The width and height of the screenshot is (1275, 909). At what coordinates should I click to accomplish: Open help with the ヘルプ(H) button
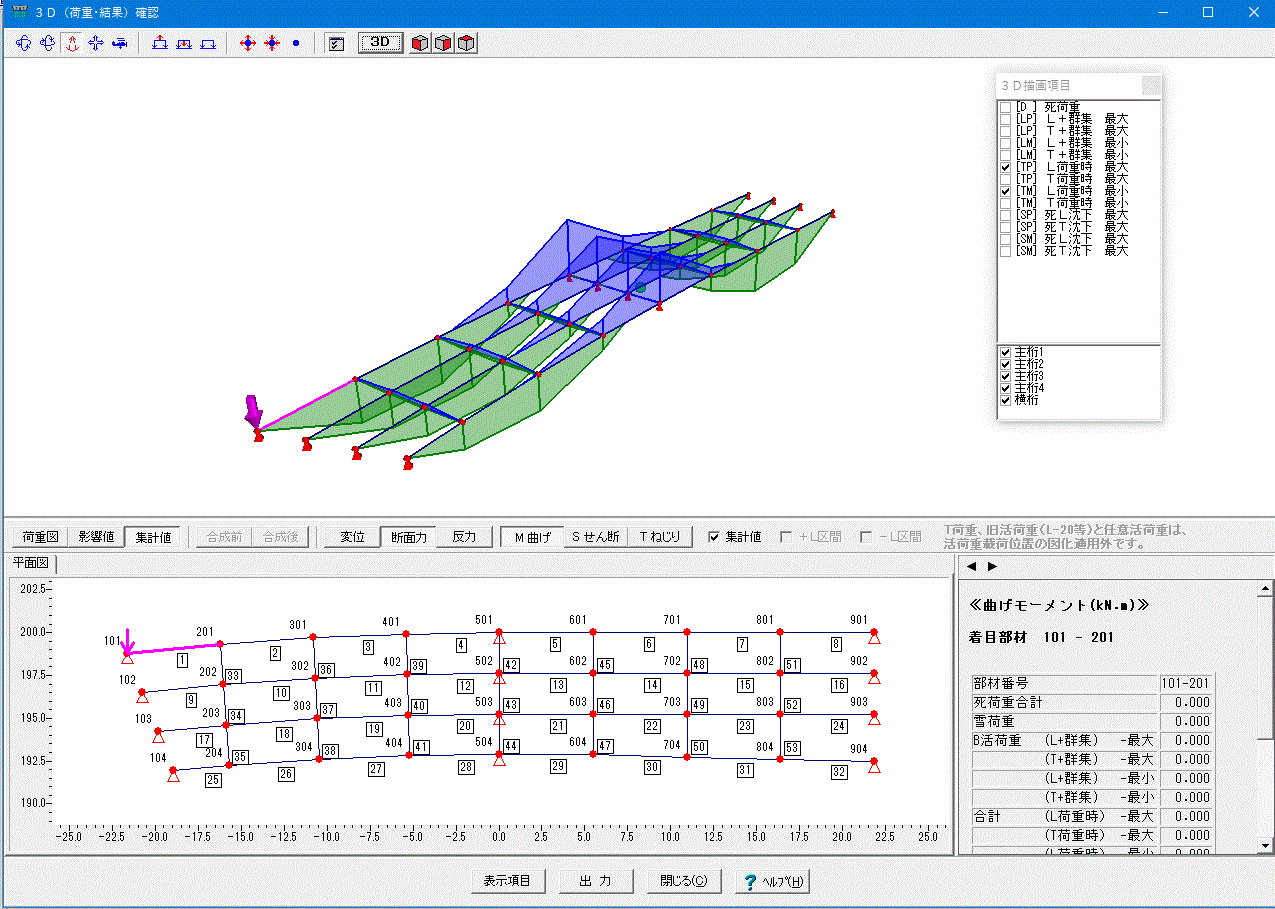772,881
